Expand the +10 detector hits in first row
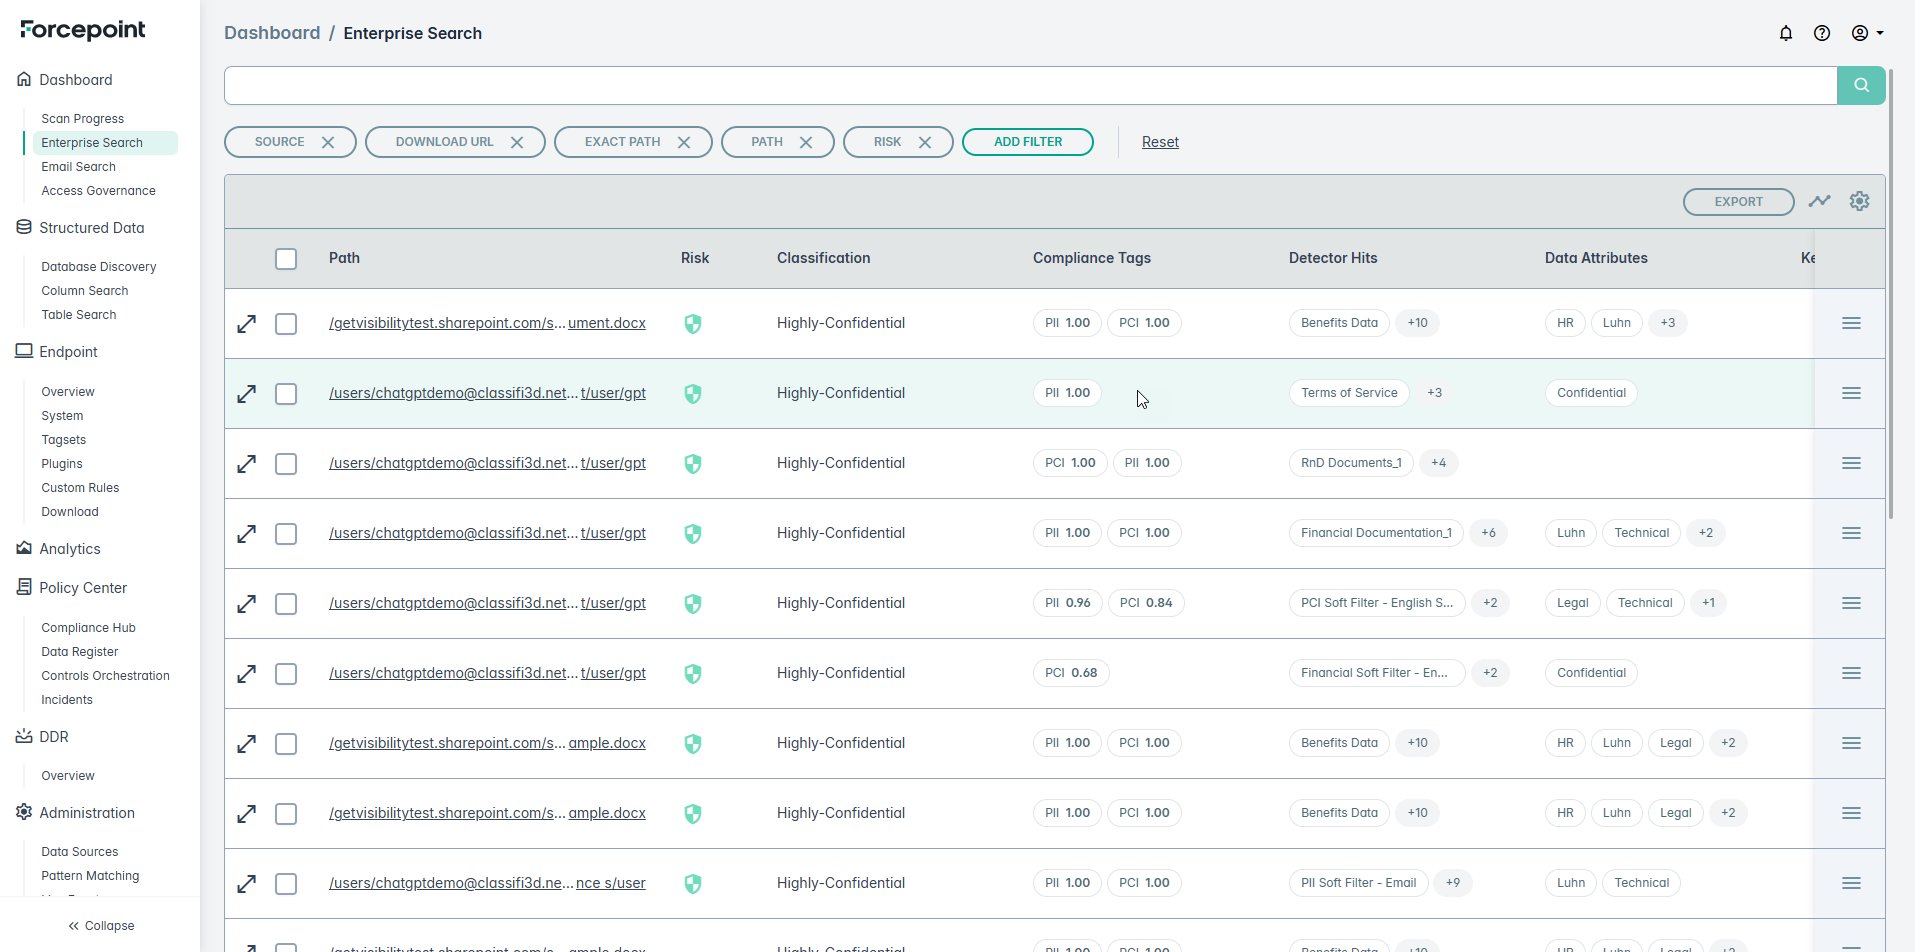1915x952 pixels. [1417, 323]
